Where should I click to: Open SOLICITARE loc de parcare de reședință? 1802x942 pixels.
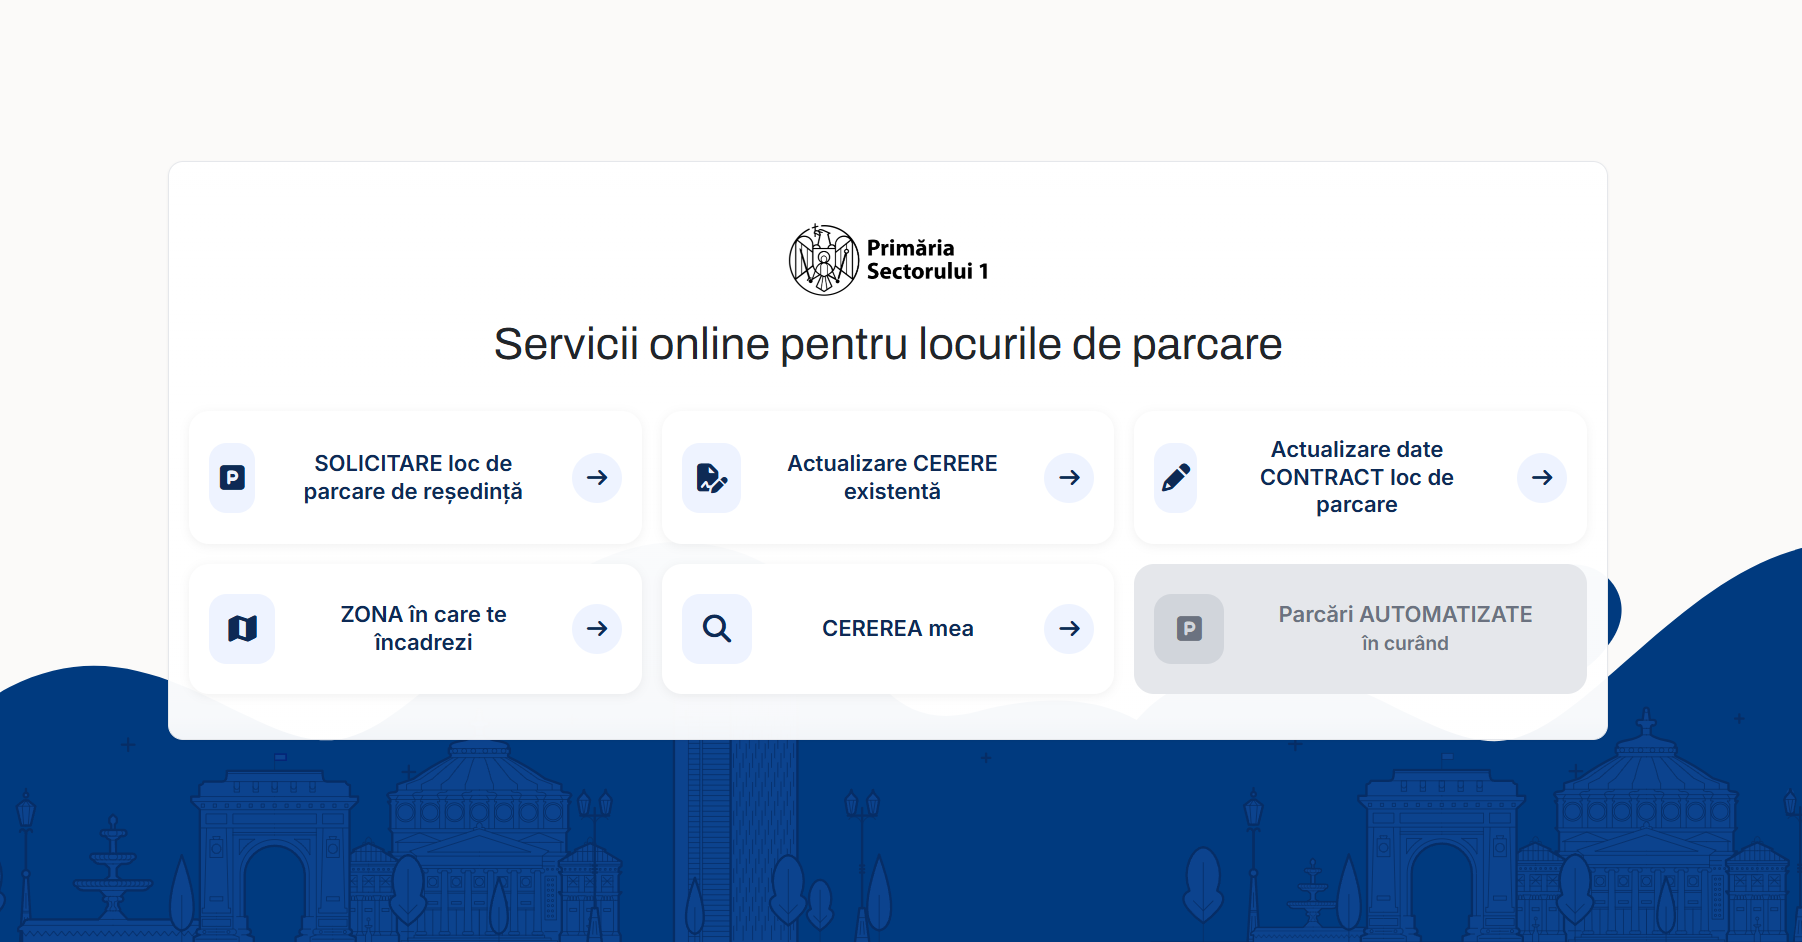pos(413,477)
